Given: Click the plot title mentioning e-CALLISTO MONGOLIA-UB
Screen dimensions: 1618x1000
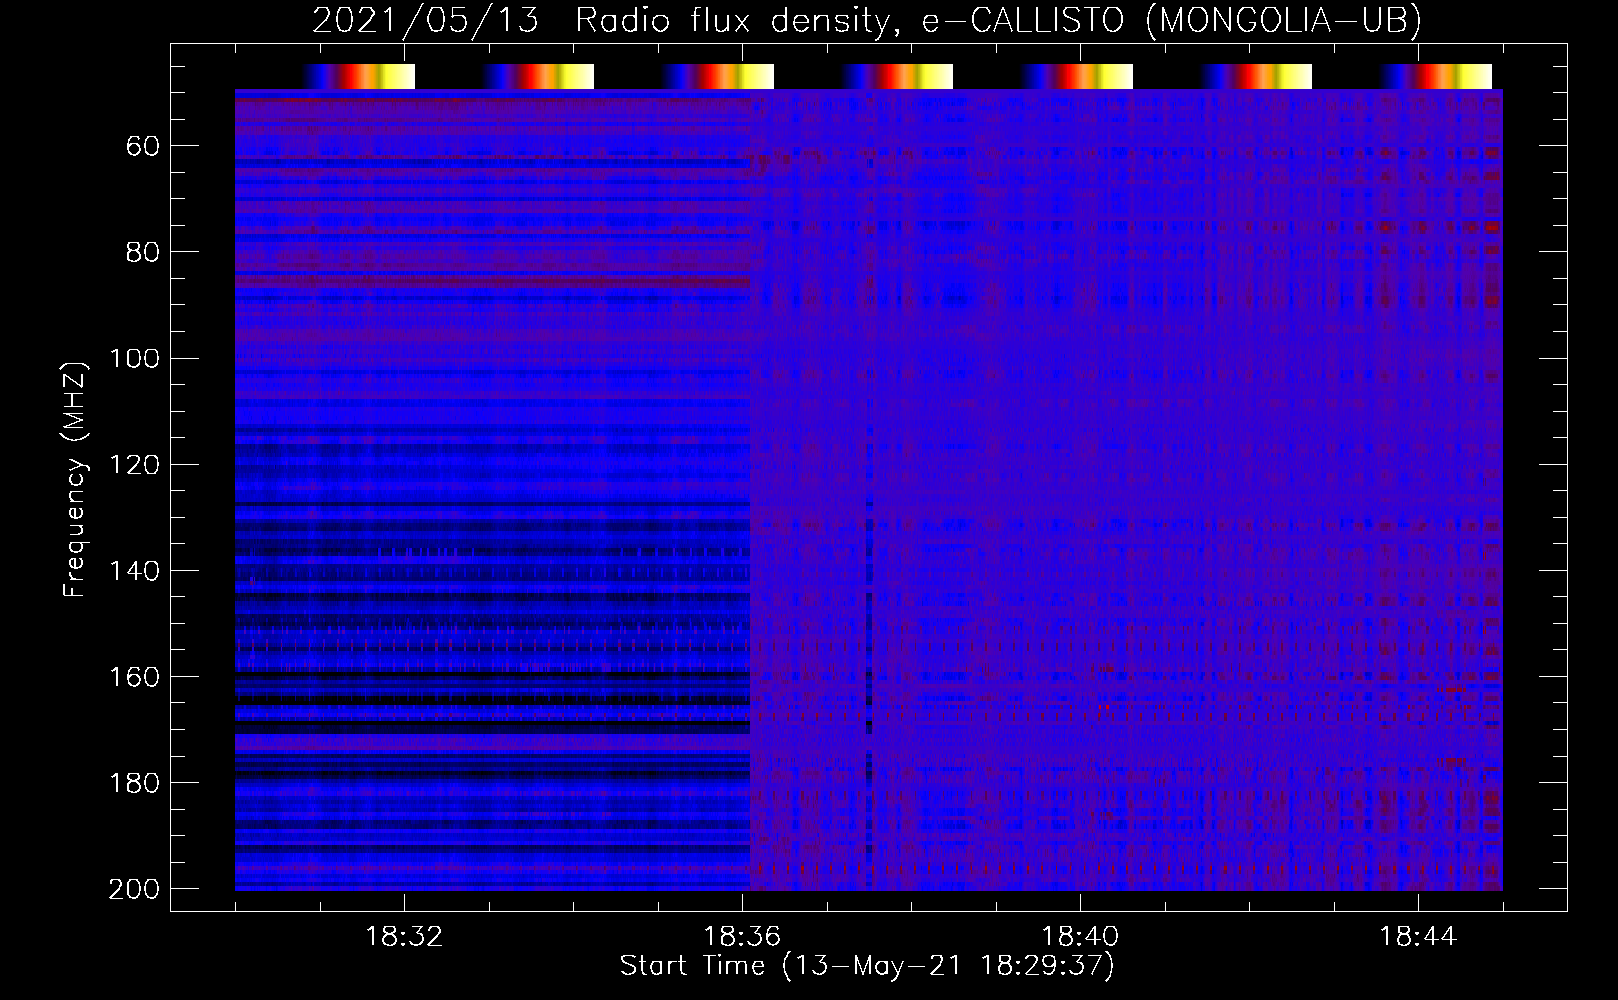Looking at the screenshot, I should point(866,20).
